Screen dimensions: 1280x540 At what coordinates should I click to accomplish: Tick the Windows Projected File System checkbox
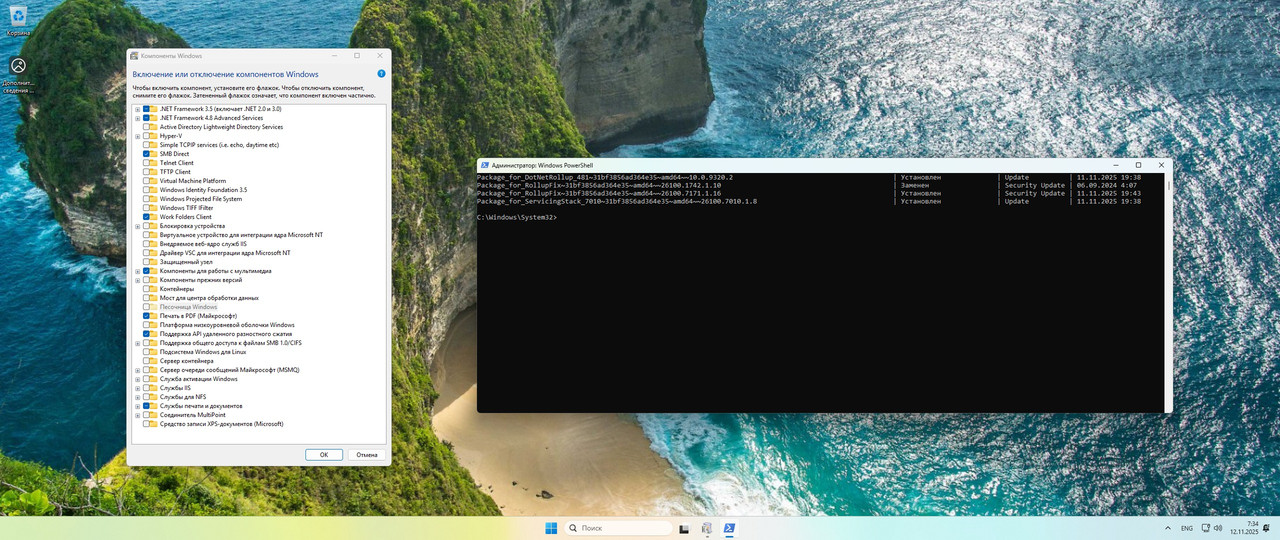[146, 199]
